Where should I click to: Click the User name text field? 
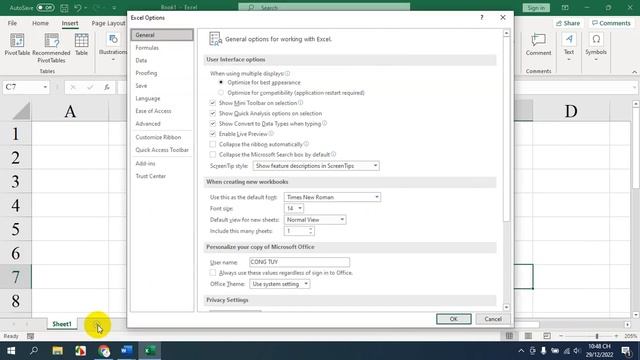click(299, 262)
